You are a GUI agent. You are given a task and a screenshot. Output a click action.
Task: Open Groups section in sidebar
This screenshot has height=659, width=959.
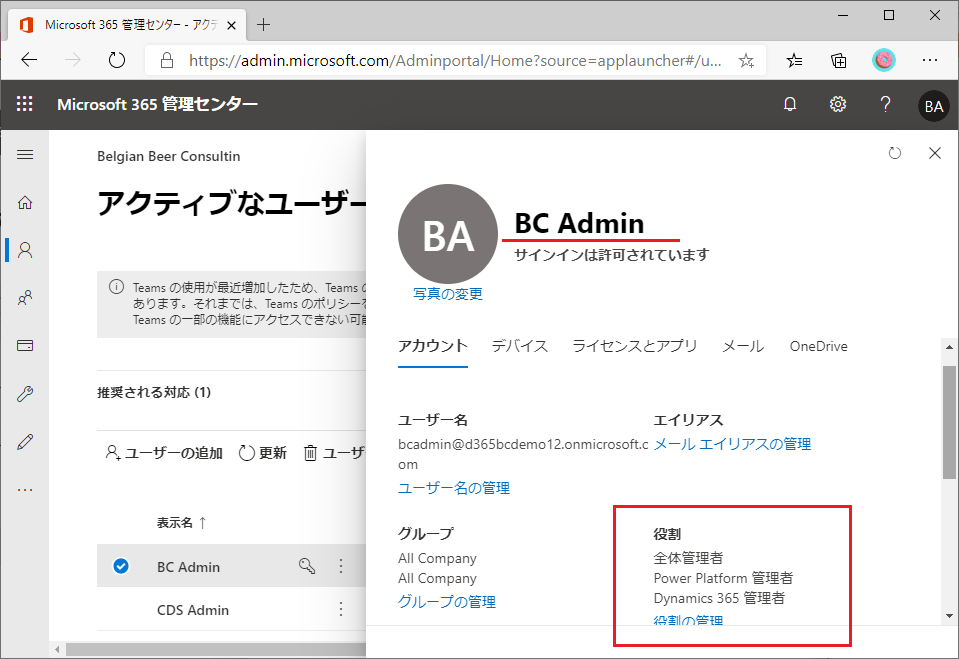coord(25,298)
